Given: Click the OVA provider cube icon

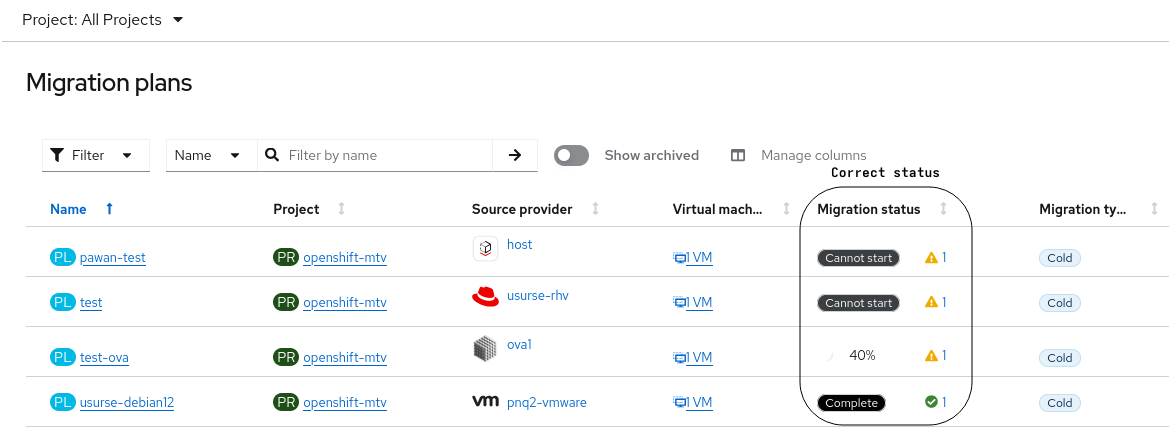Looking at the screenshot, I should (485, 348).
